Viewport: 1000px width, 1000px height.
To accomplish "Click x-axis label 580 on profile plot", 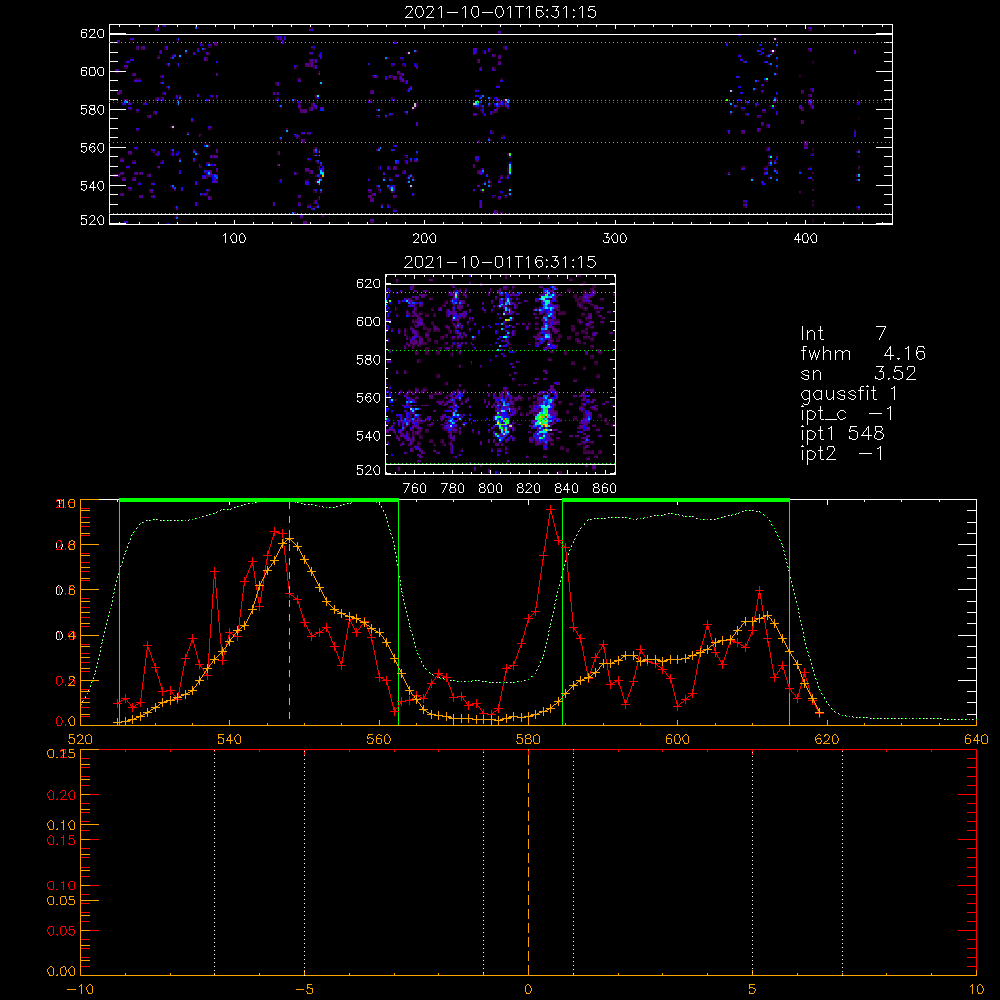I will click(528, 739).
